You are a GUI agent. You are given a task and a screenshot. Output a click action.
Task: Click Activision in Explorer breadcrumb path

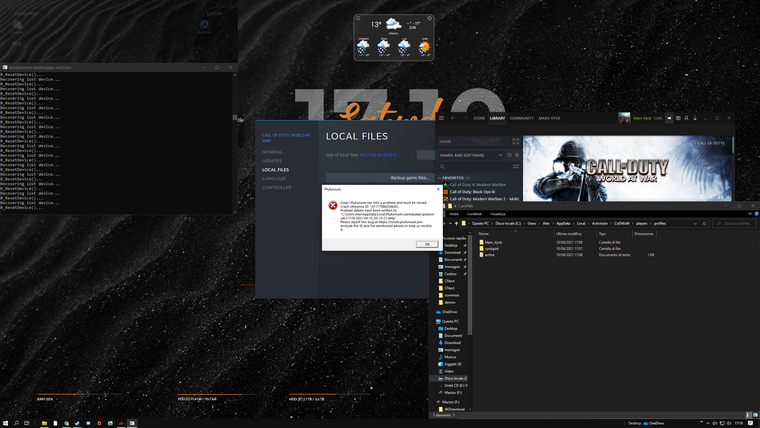[600, 223]
